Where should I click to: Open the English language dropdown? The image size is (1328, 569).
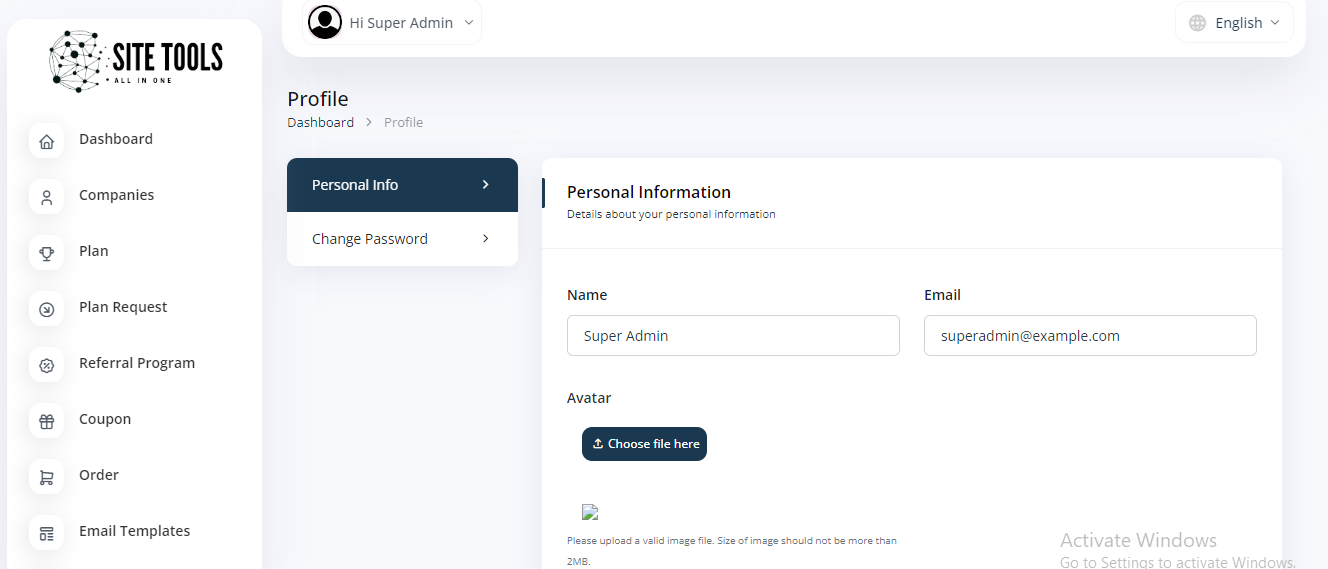[x=1235, y=22]
